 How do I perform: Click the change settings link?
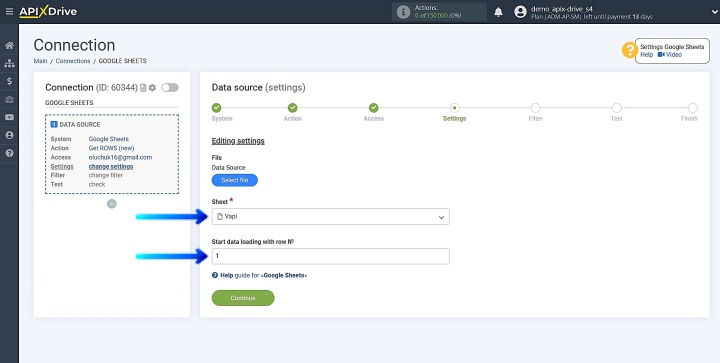[111, 167]
